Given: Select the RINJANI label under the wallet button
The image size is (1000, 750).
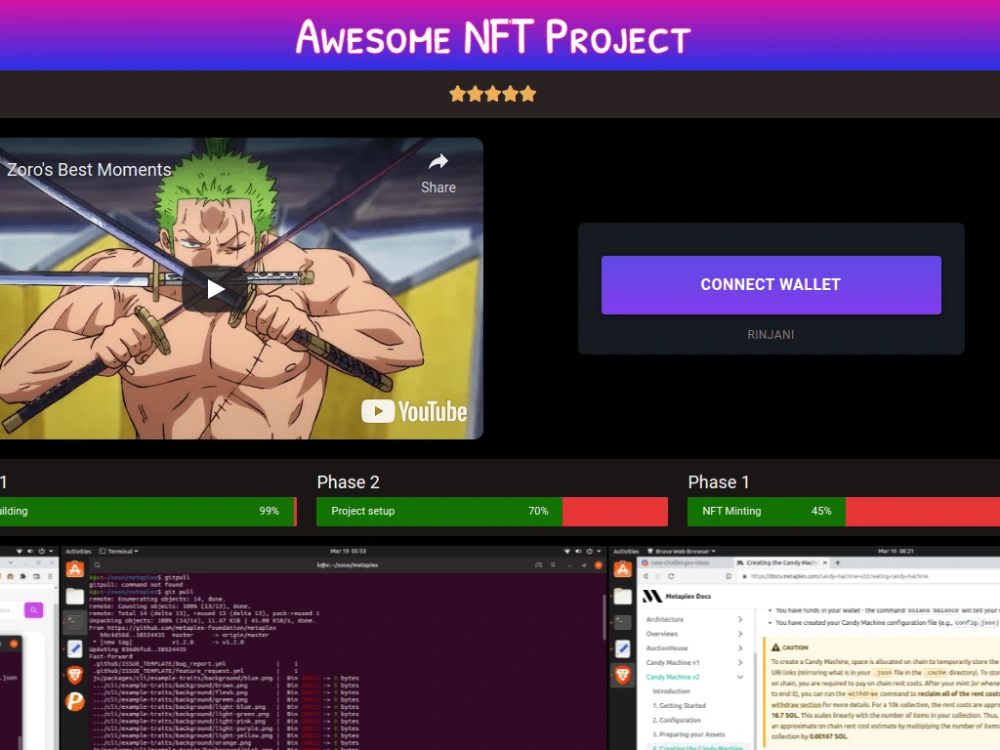Looking at the screenshot, I should point(770,335).
